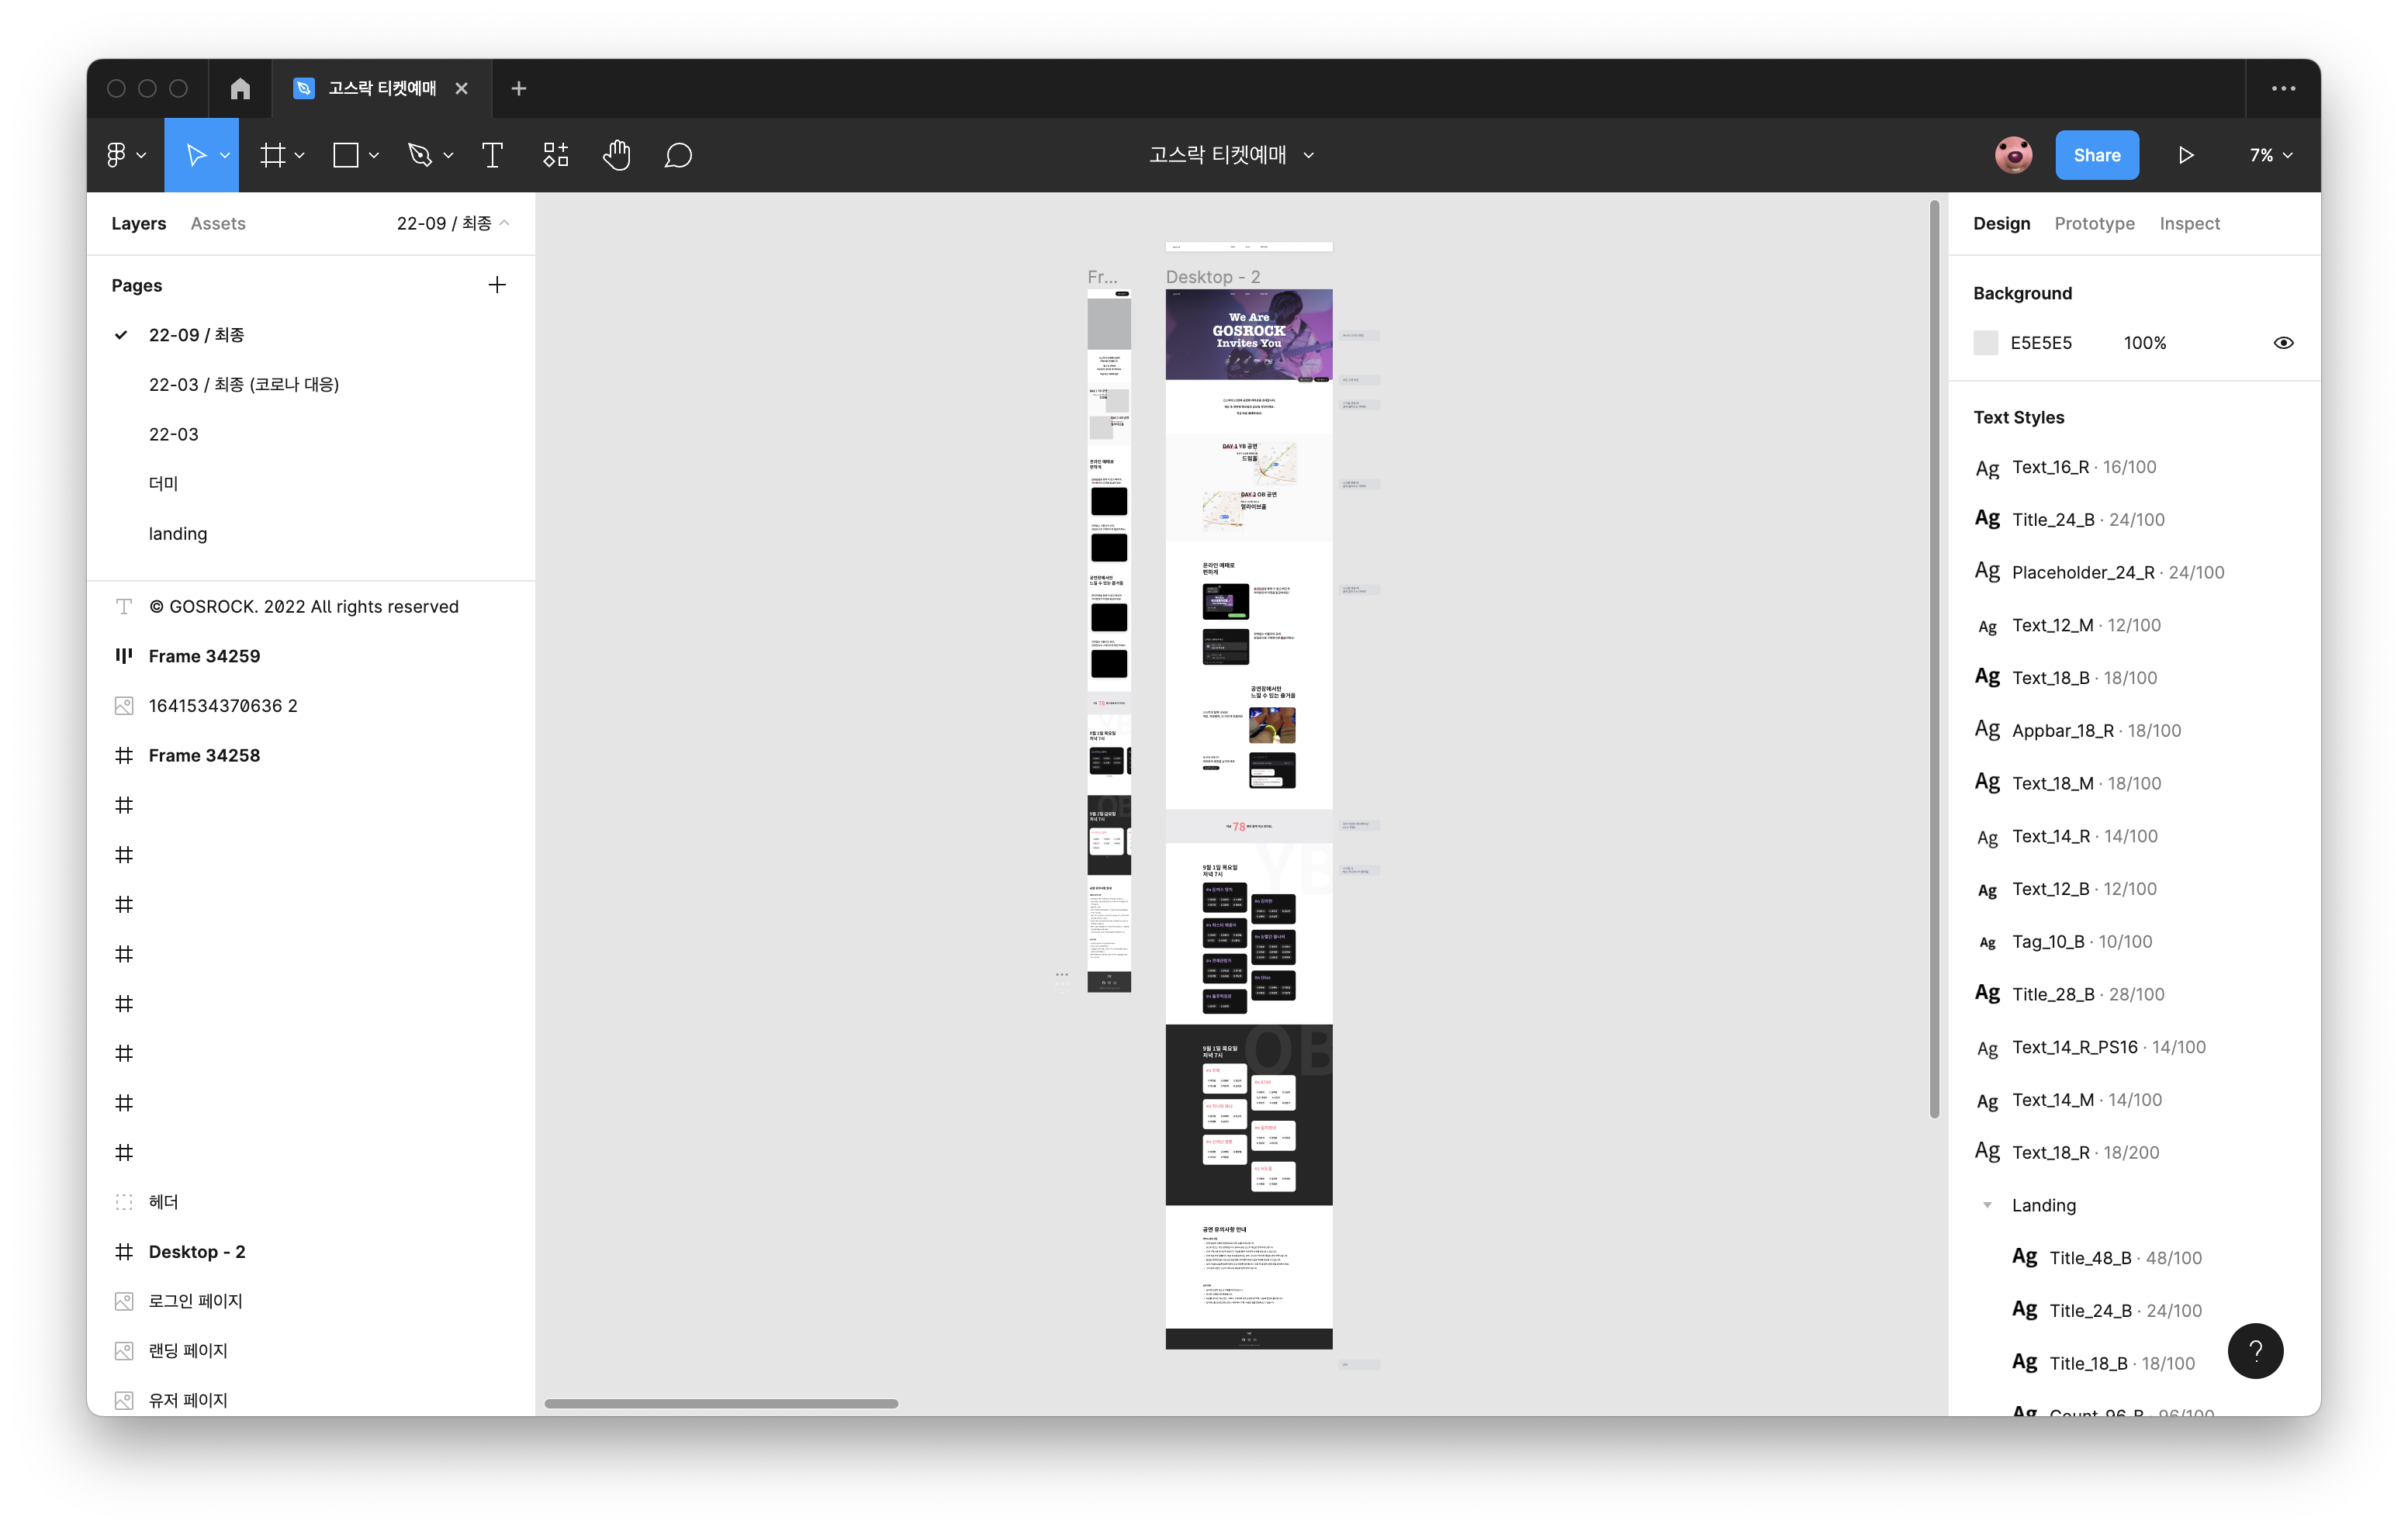
Task: Toggle background visibility eye icon
Action: coord(2283,343)
